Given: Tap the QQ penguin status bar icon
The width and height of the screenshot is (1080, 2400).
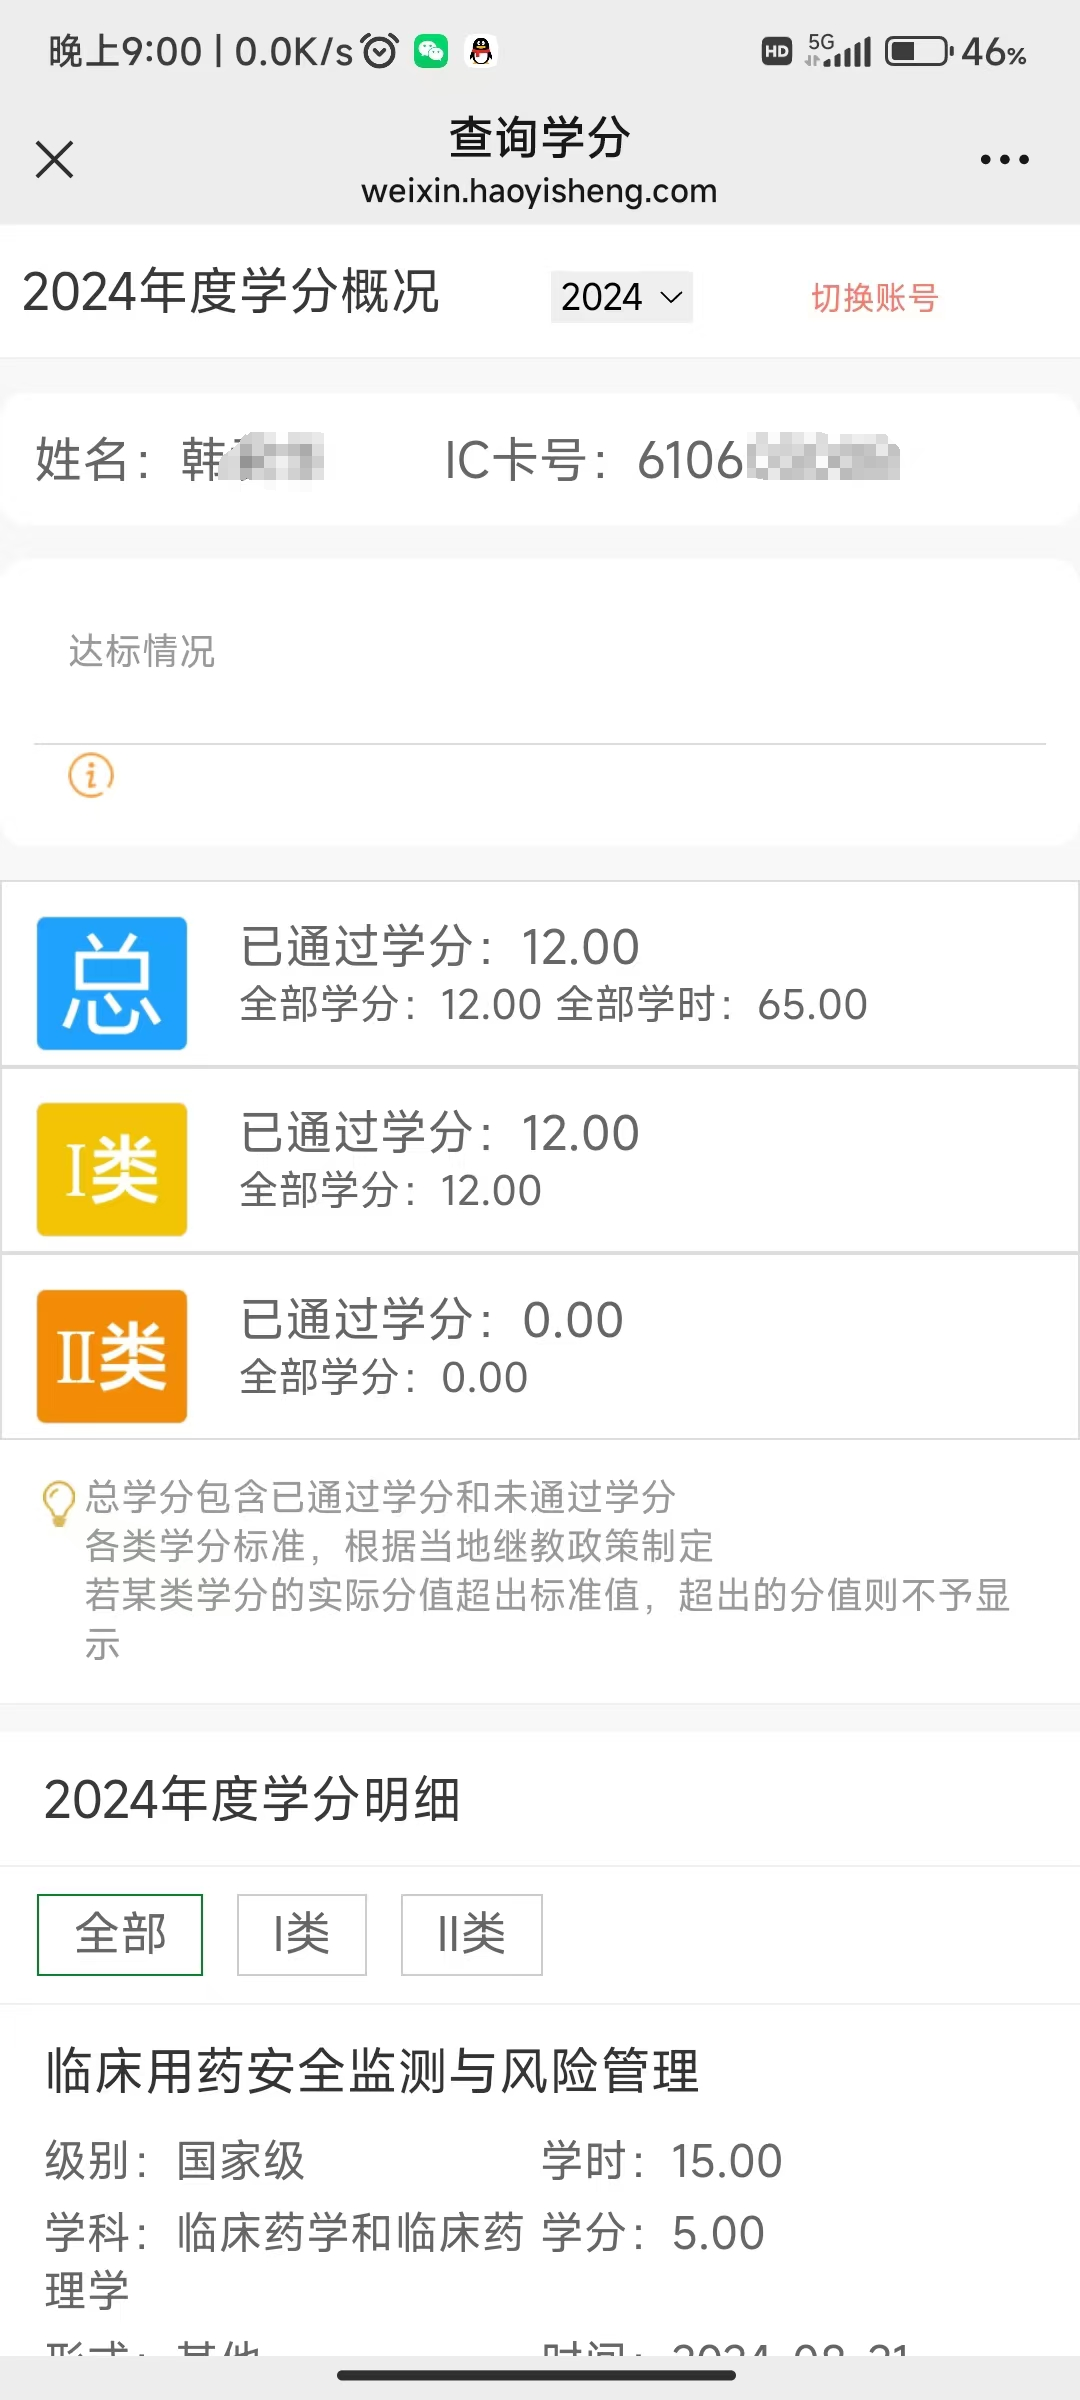Looking at the screenshot, I should [482, 51].
